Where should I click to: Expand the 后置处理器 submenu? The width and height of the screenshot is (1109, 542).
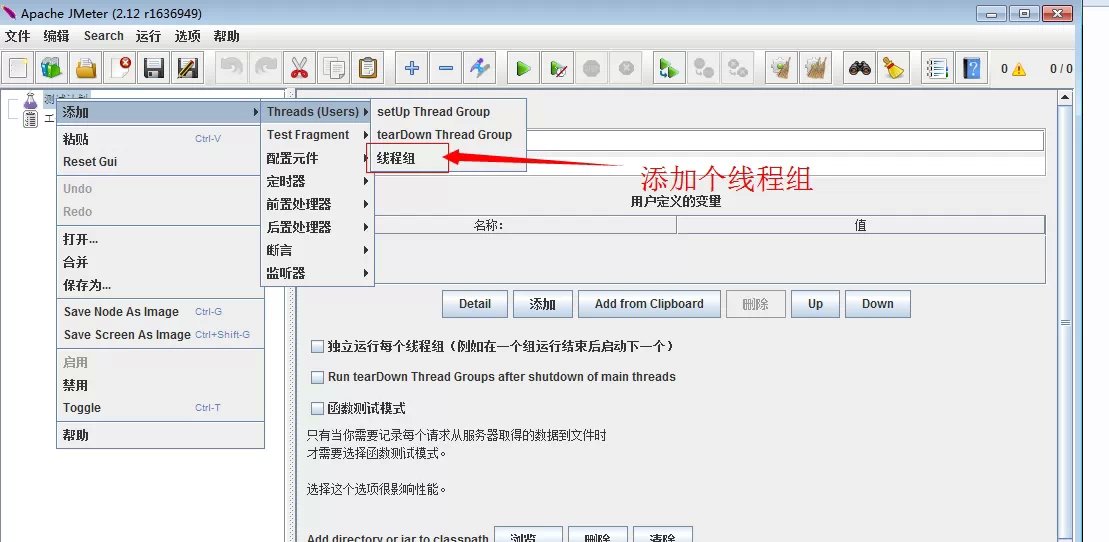[317, 227]
